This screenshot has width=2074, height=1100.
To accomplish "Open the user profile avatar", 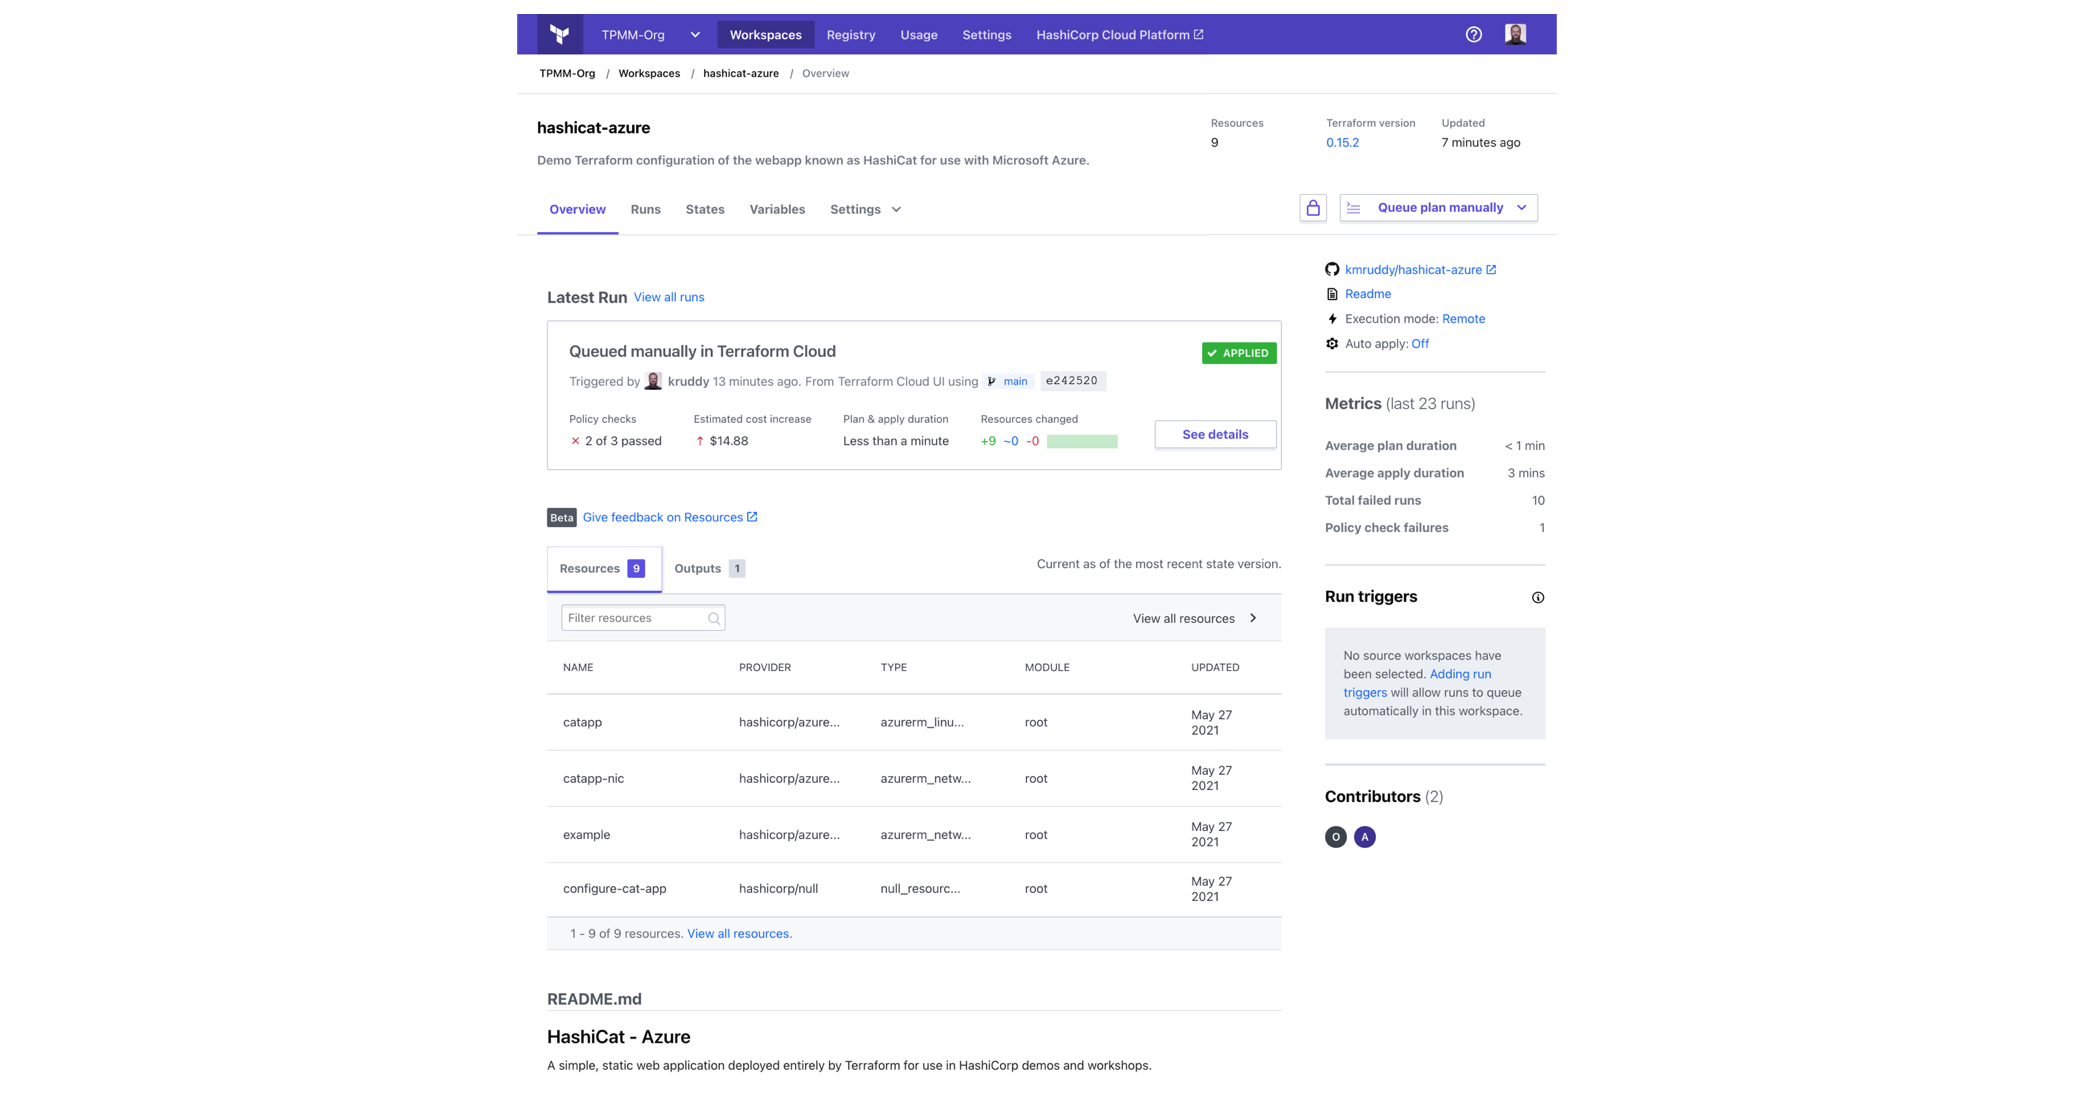I will tap(1515, 33).
